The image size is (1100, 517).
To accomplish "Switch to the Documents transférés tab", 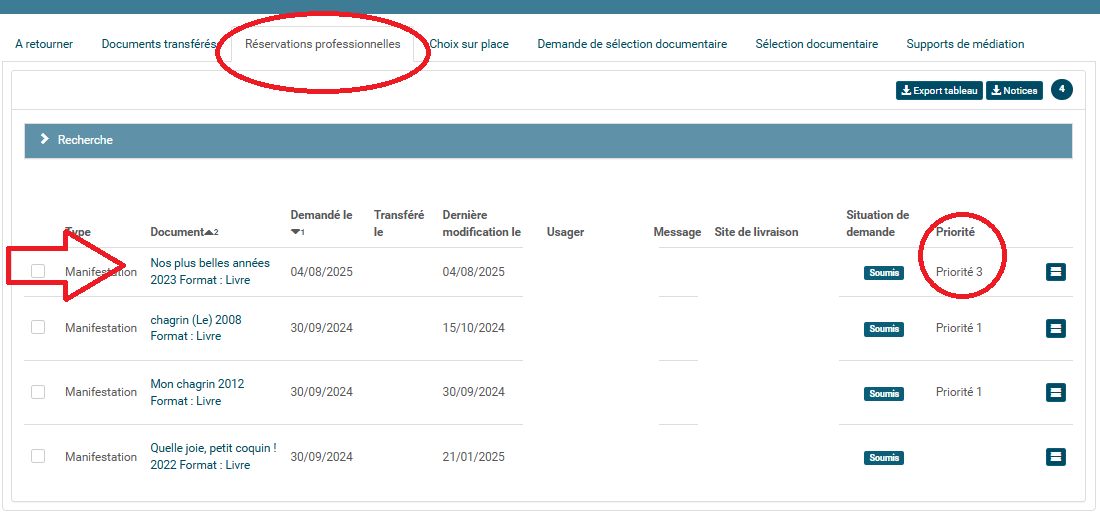I will [x=158, y=44].
